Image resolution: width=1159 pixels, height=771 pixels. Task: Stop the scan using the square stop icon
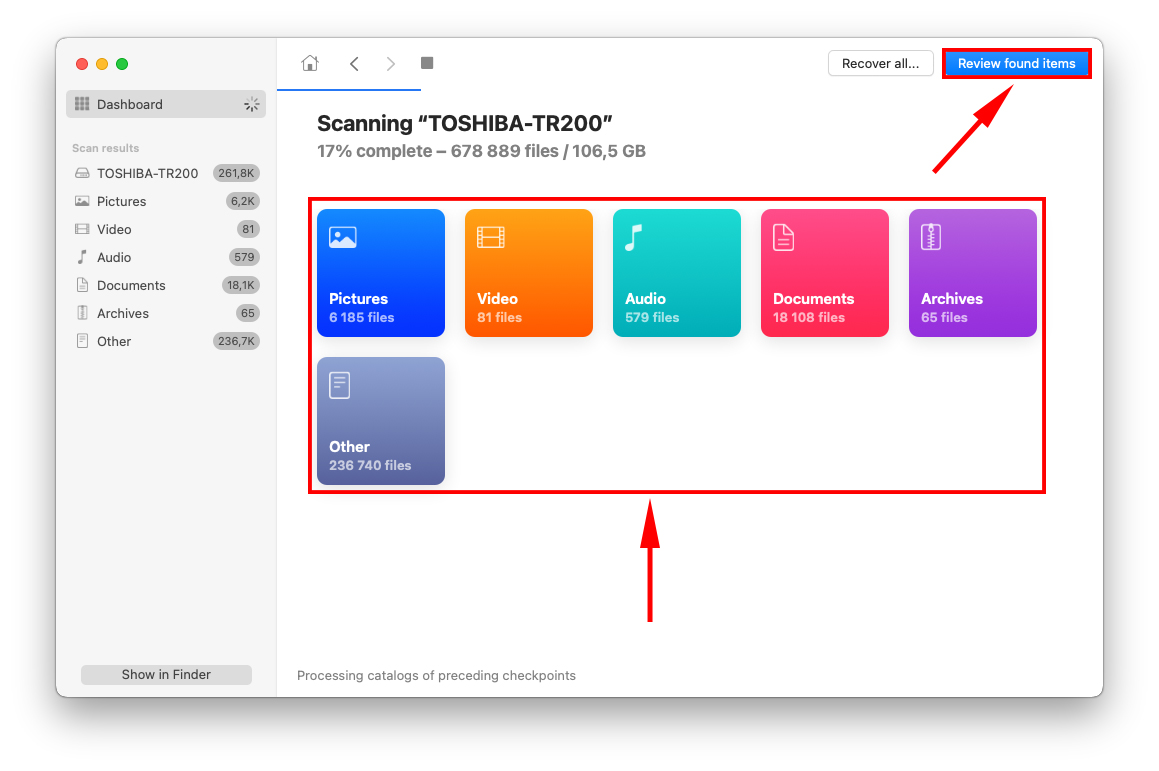coord(426,63)
